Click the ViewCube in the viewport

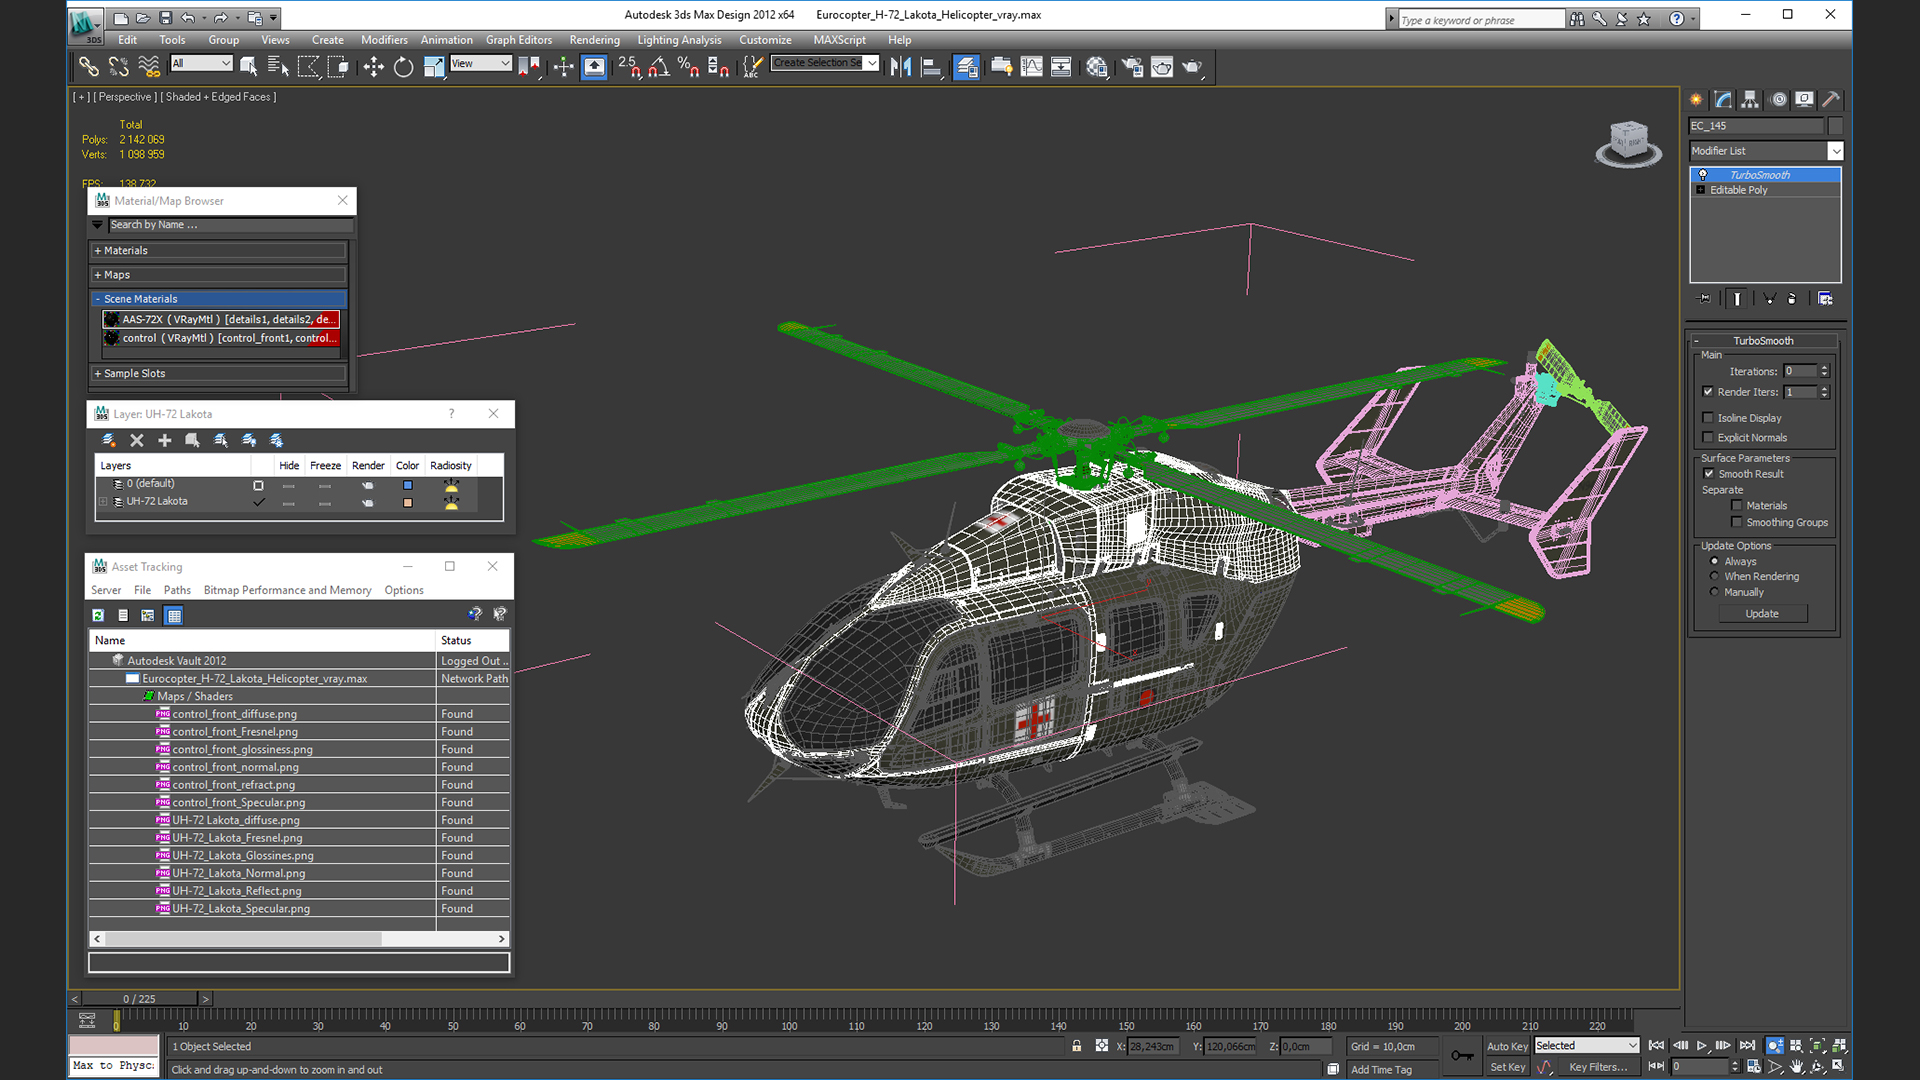click(x=1628, y=142)
